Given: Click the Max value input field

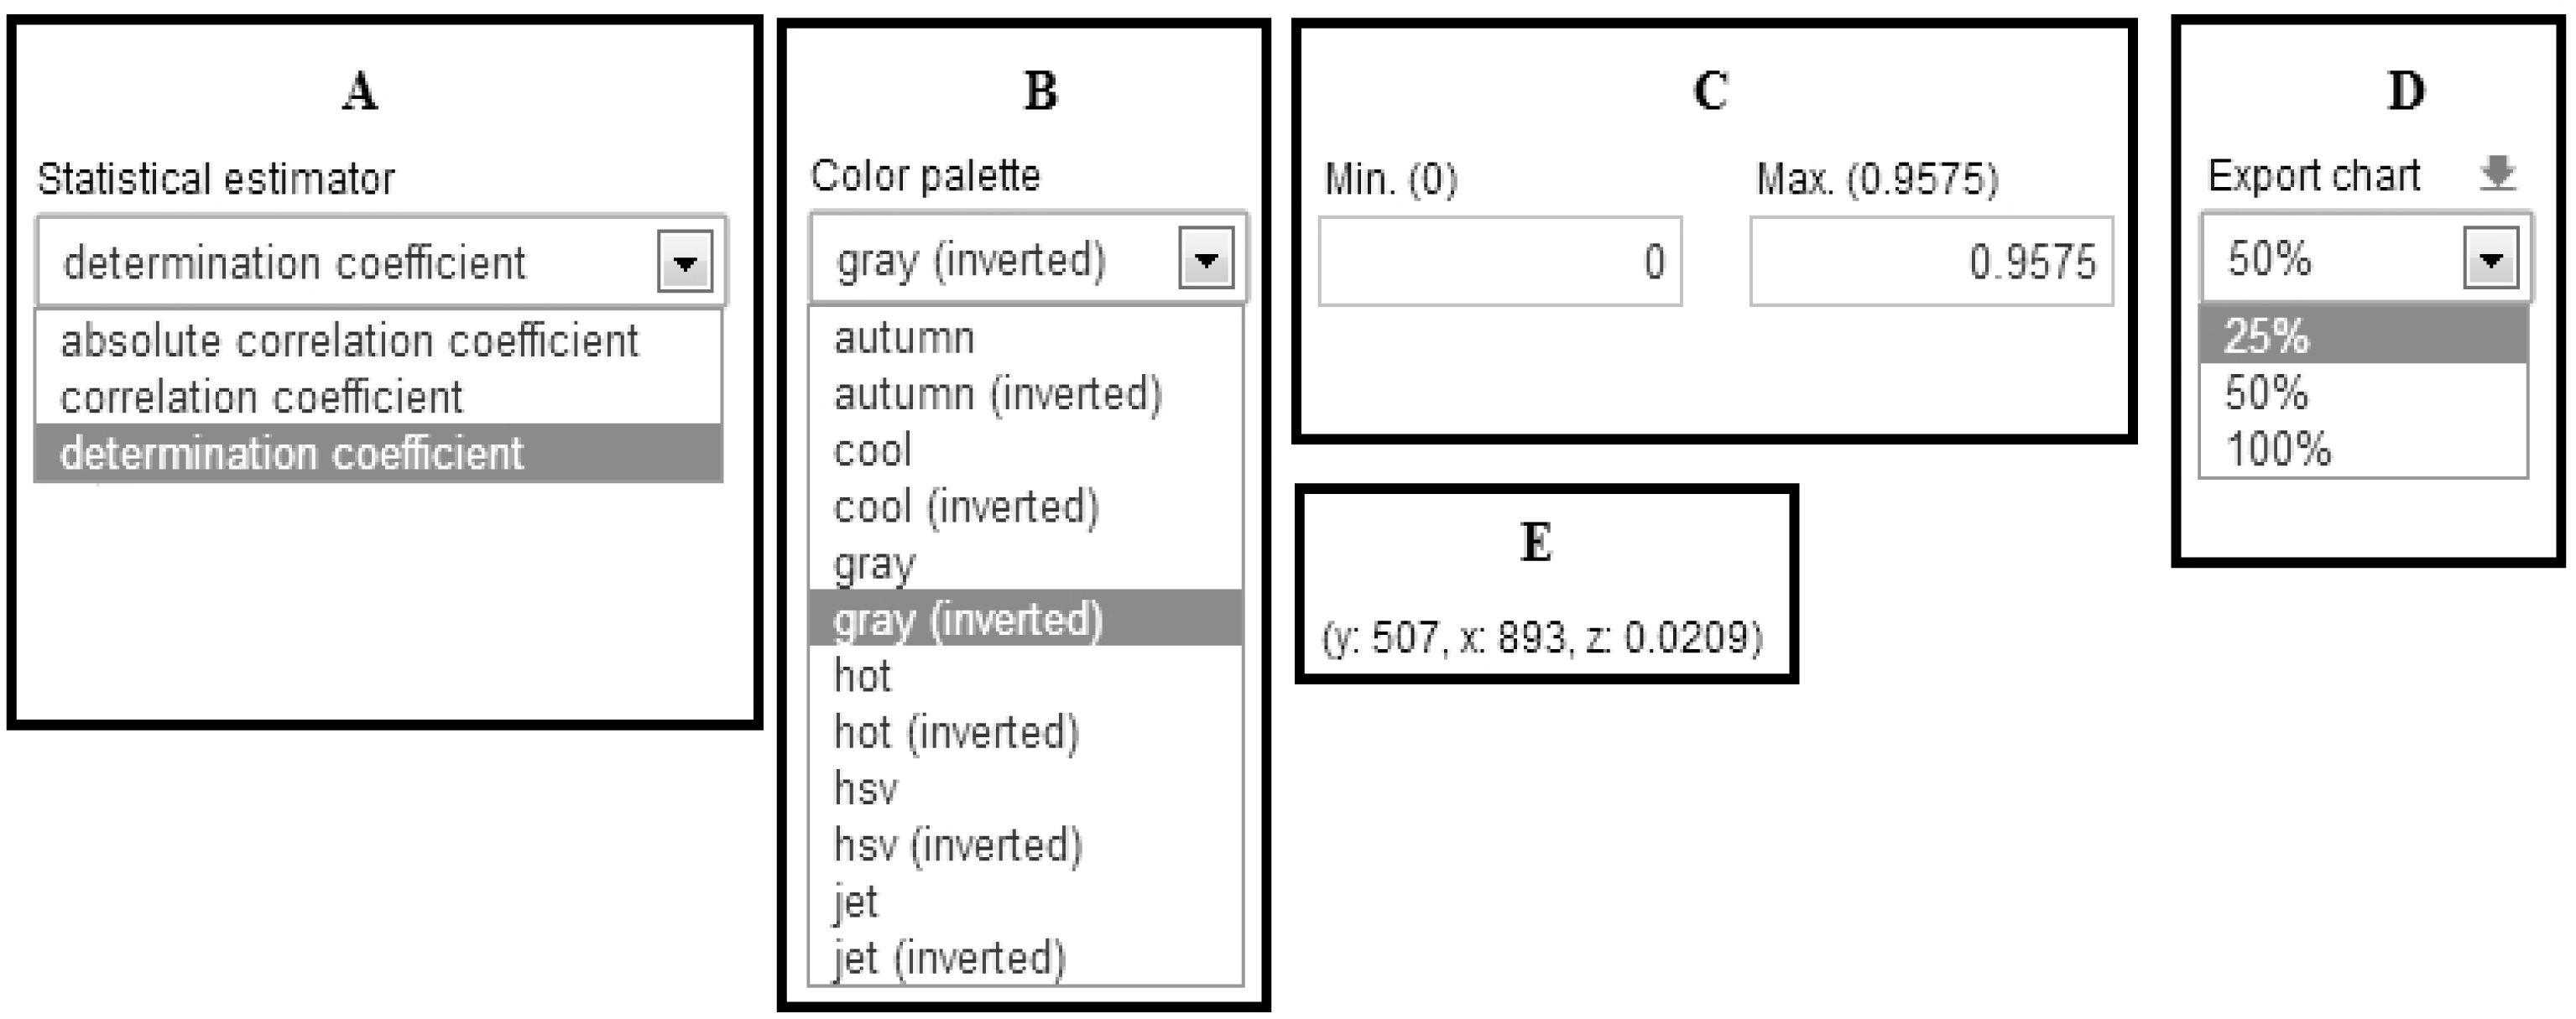Looking at the screenshot, I should [1930, 263].
